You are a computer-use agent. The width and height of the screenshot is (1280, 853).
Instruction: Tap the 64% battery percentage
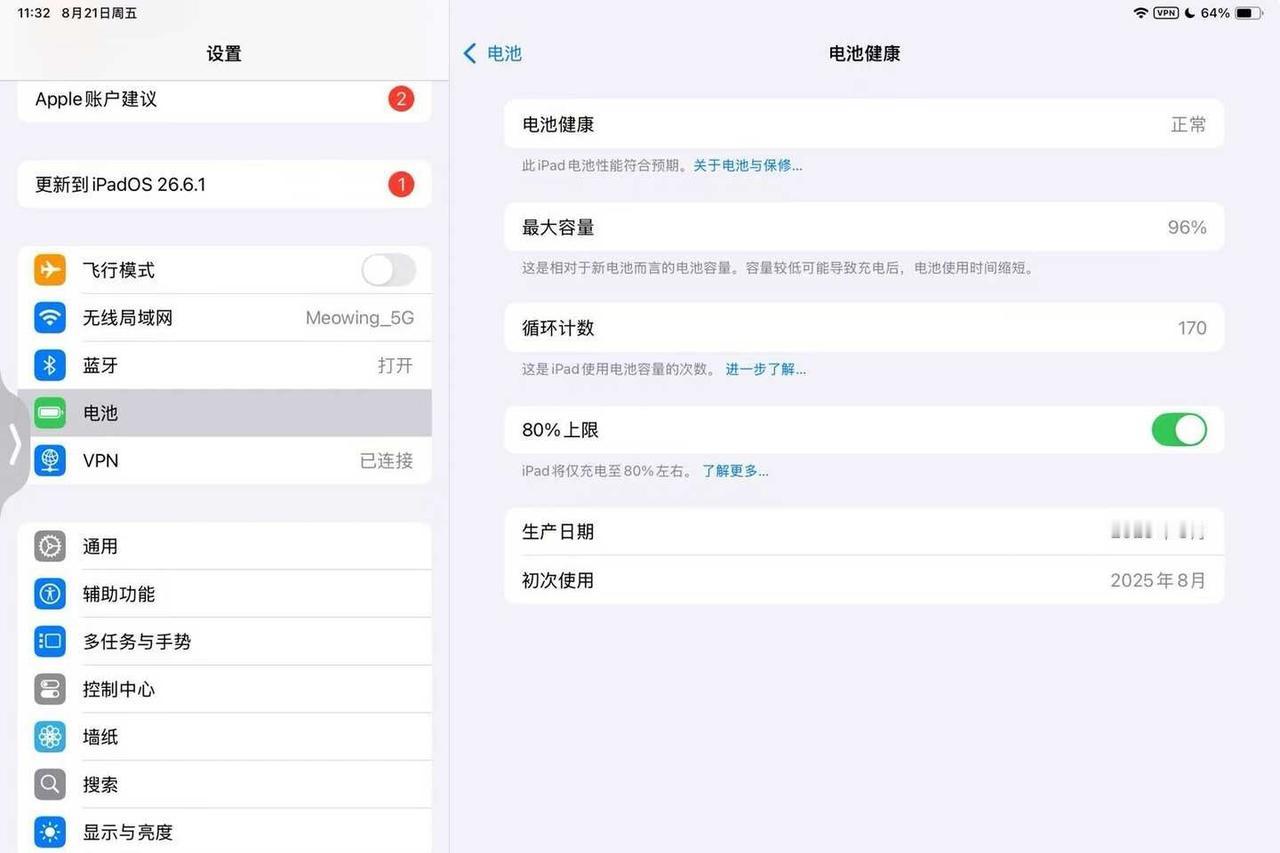tap(1215, 13)
